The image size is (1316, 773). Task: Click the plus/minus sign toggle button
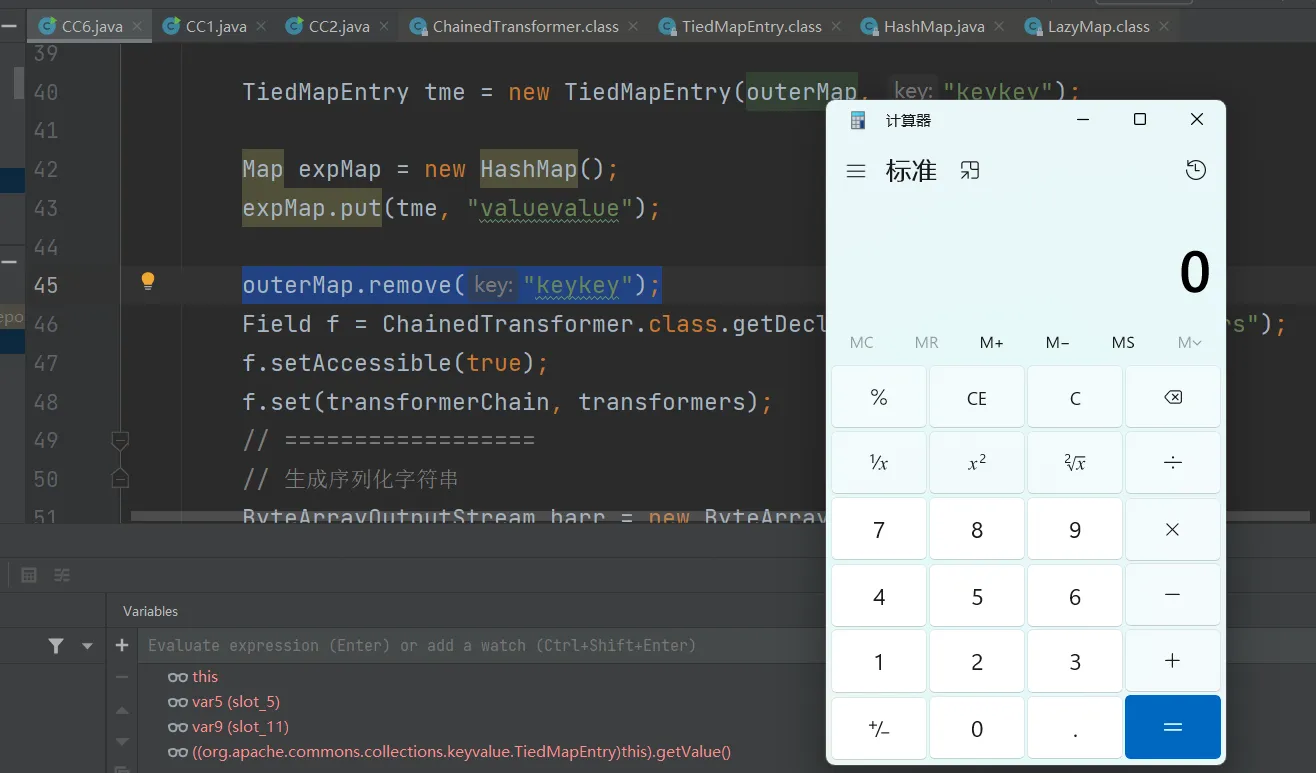pyautogui.click(x=879, y=727)
